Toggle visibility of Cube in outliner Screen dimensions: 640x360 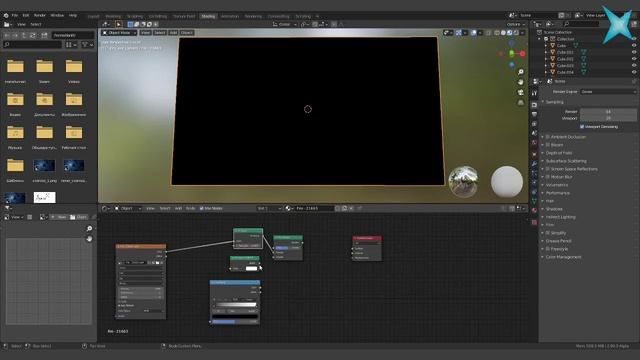[634, 46]
